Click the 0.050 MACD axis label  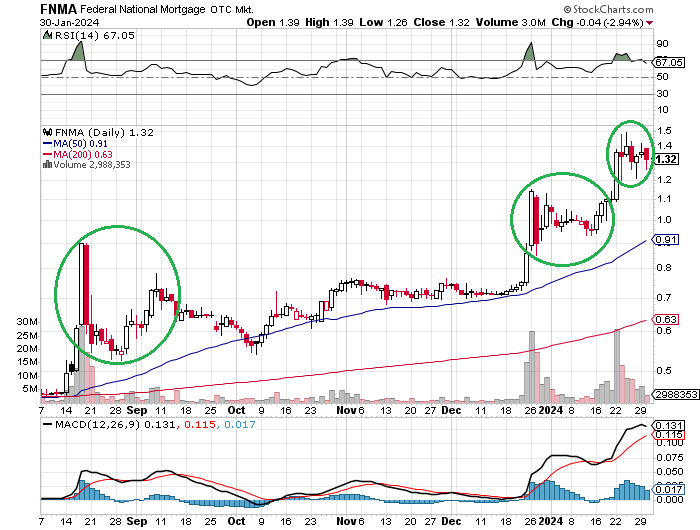[x=671, y=472]
